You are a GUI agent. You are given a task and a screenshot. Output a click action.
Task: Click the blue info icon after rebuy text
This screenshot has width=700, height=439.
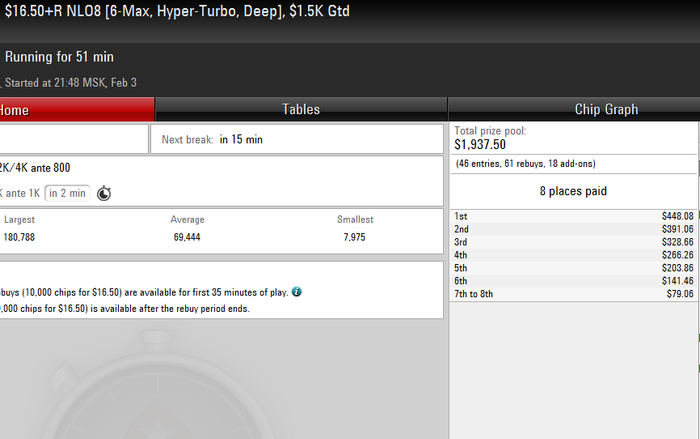[296, 292]
